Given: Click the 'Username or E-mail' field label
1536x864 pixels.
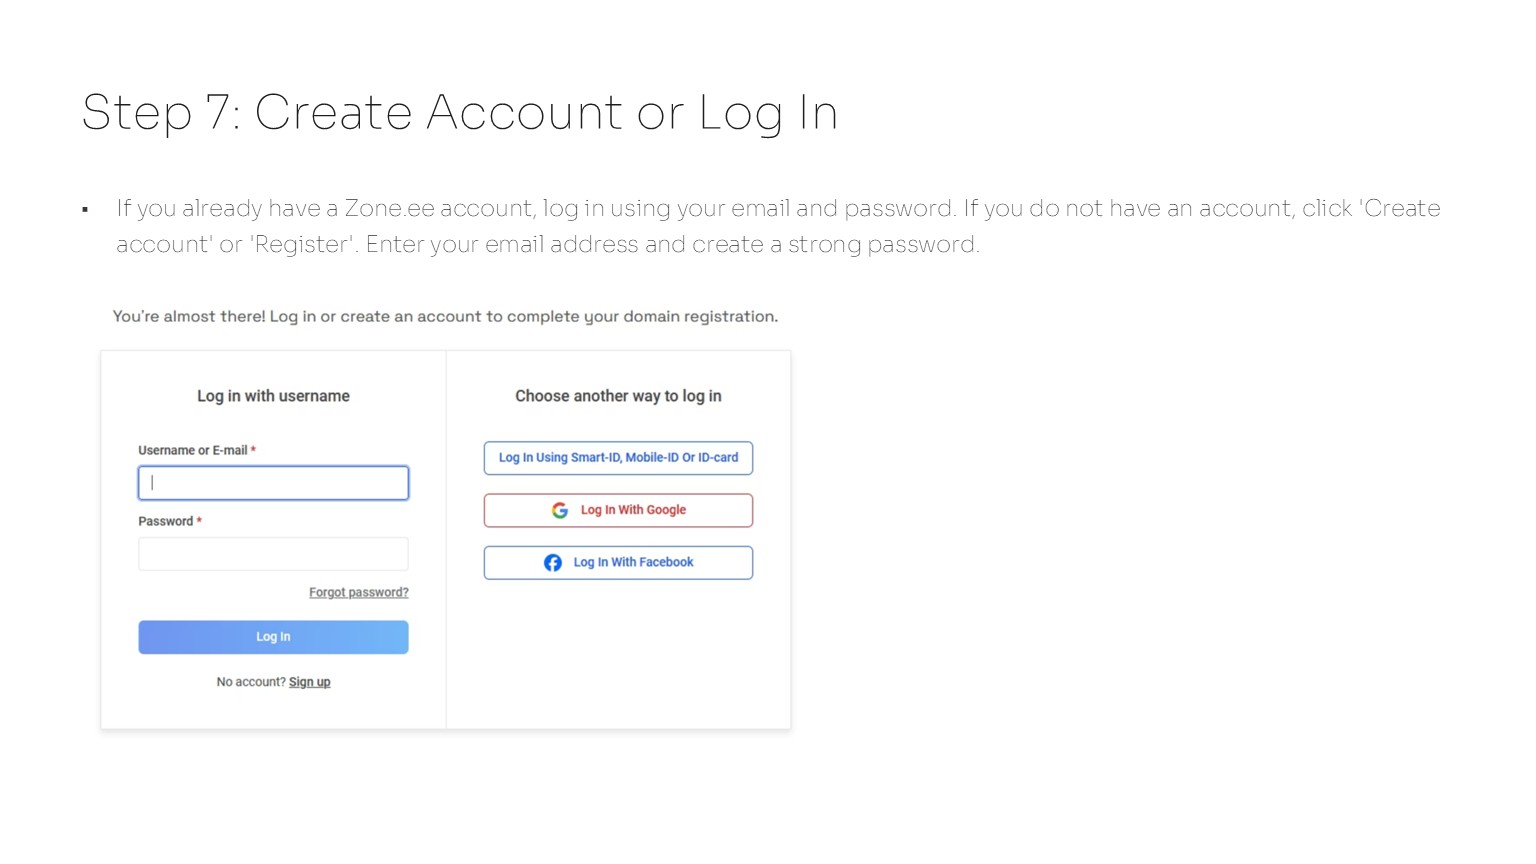Looking at the screenshot, I should click(192, 451).
